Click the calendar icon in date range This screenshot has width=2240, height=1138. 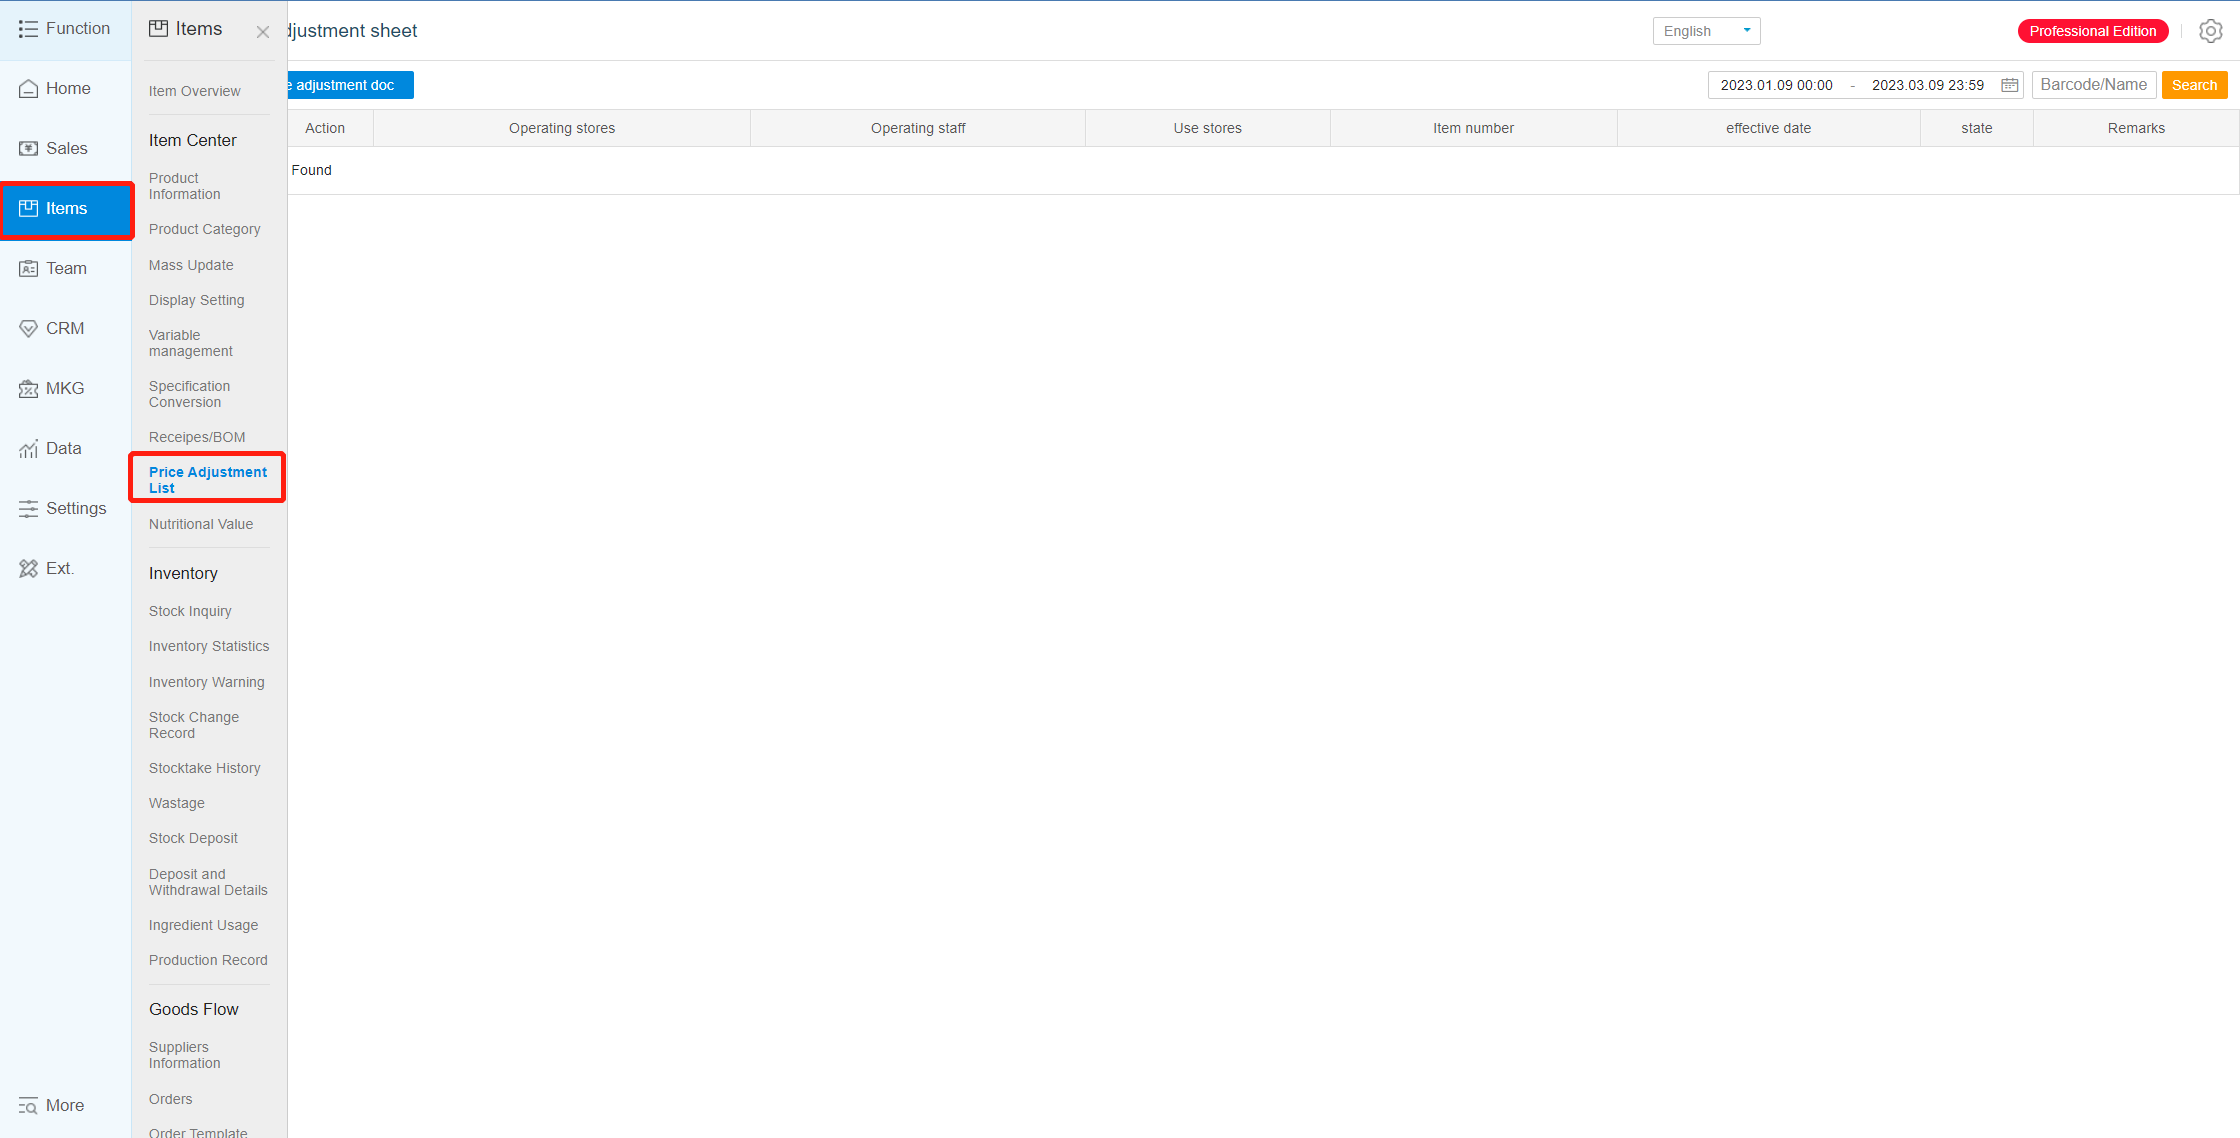click(x=2009, y=85)
